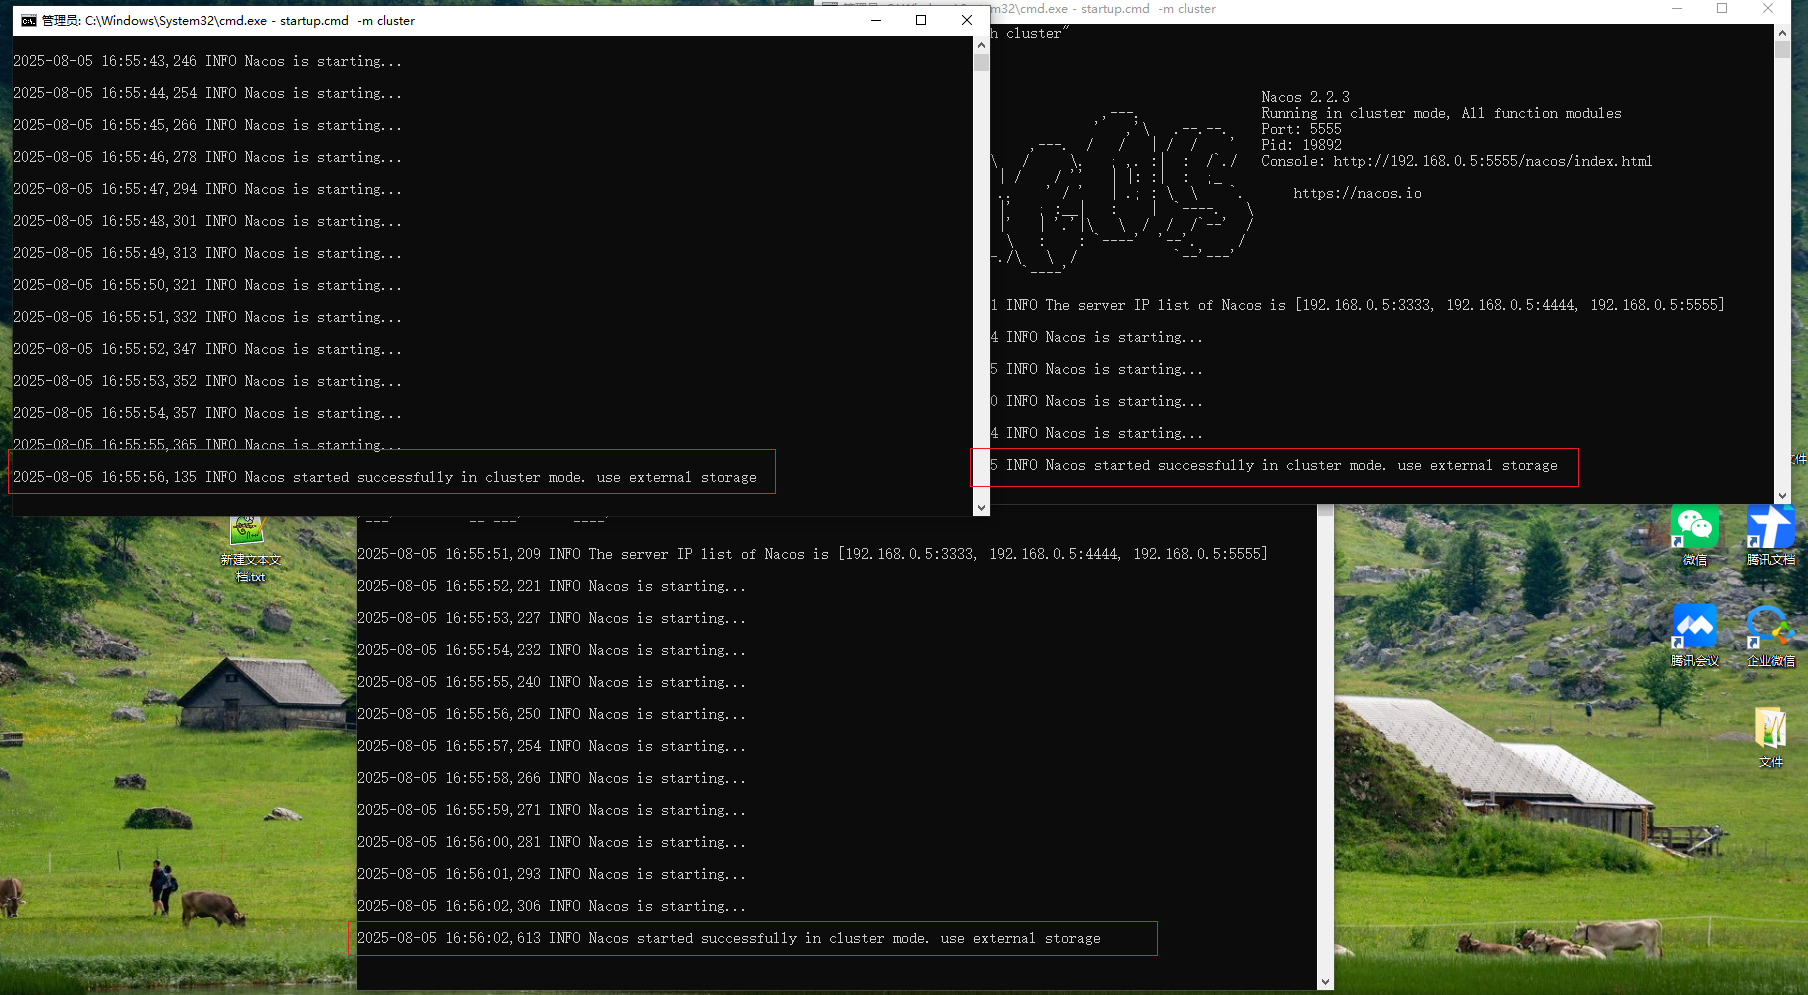Click the right-hand cmd window title text

coord(1103,9)
